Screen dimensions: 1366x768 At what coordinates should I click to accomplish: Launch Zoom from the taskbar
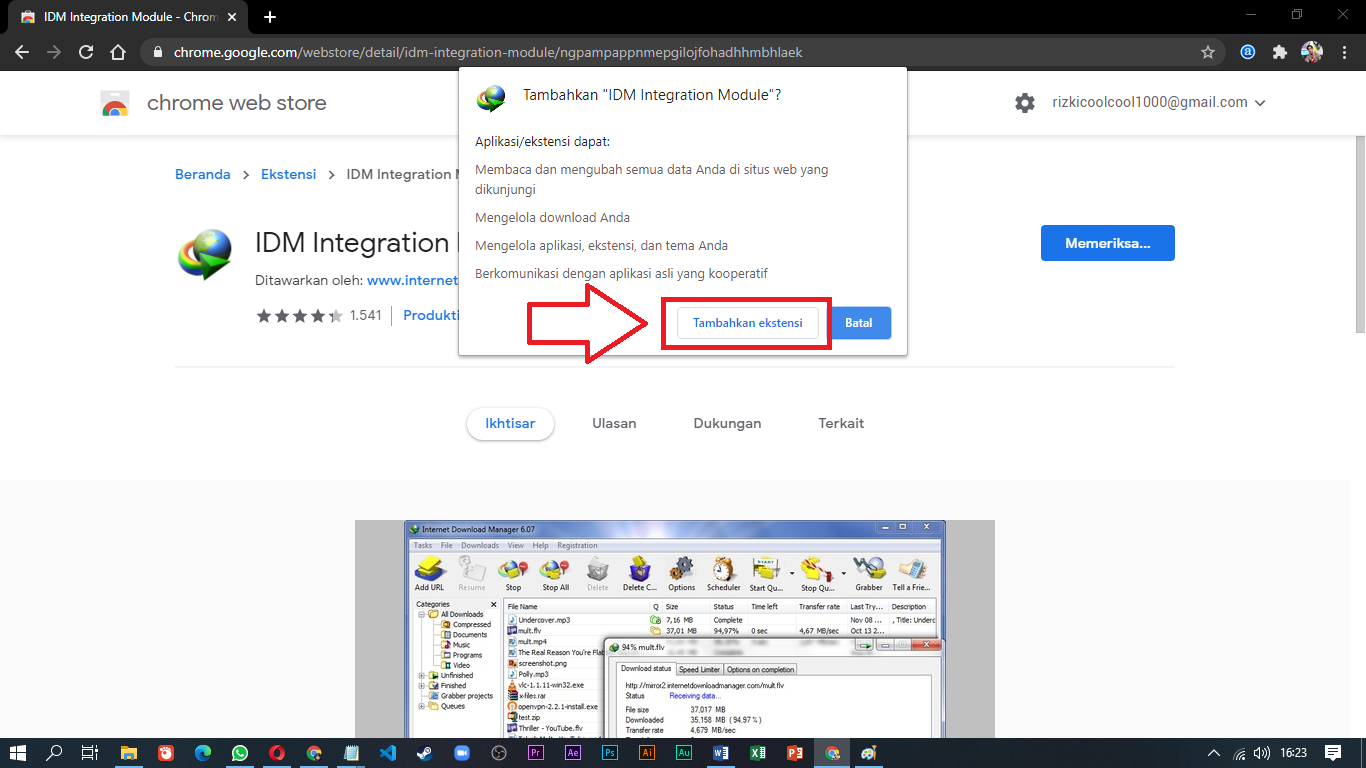[462, 753]
